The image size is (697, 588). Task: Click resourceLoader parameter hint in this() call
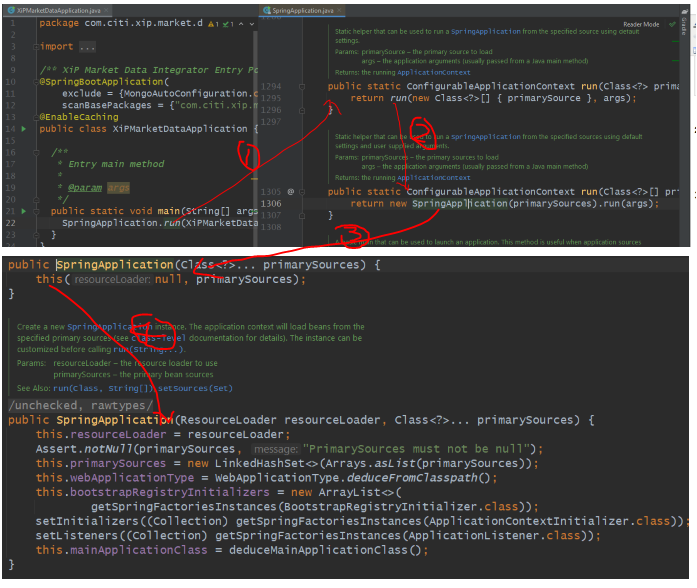pos(112,280)
